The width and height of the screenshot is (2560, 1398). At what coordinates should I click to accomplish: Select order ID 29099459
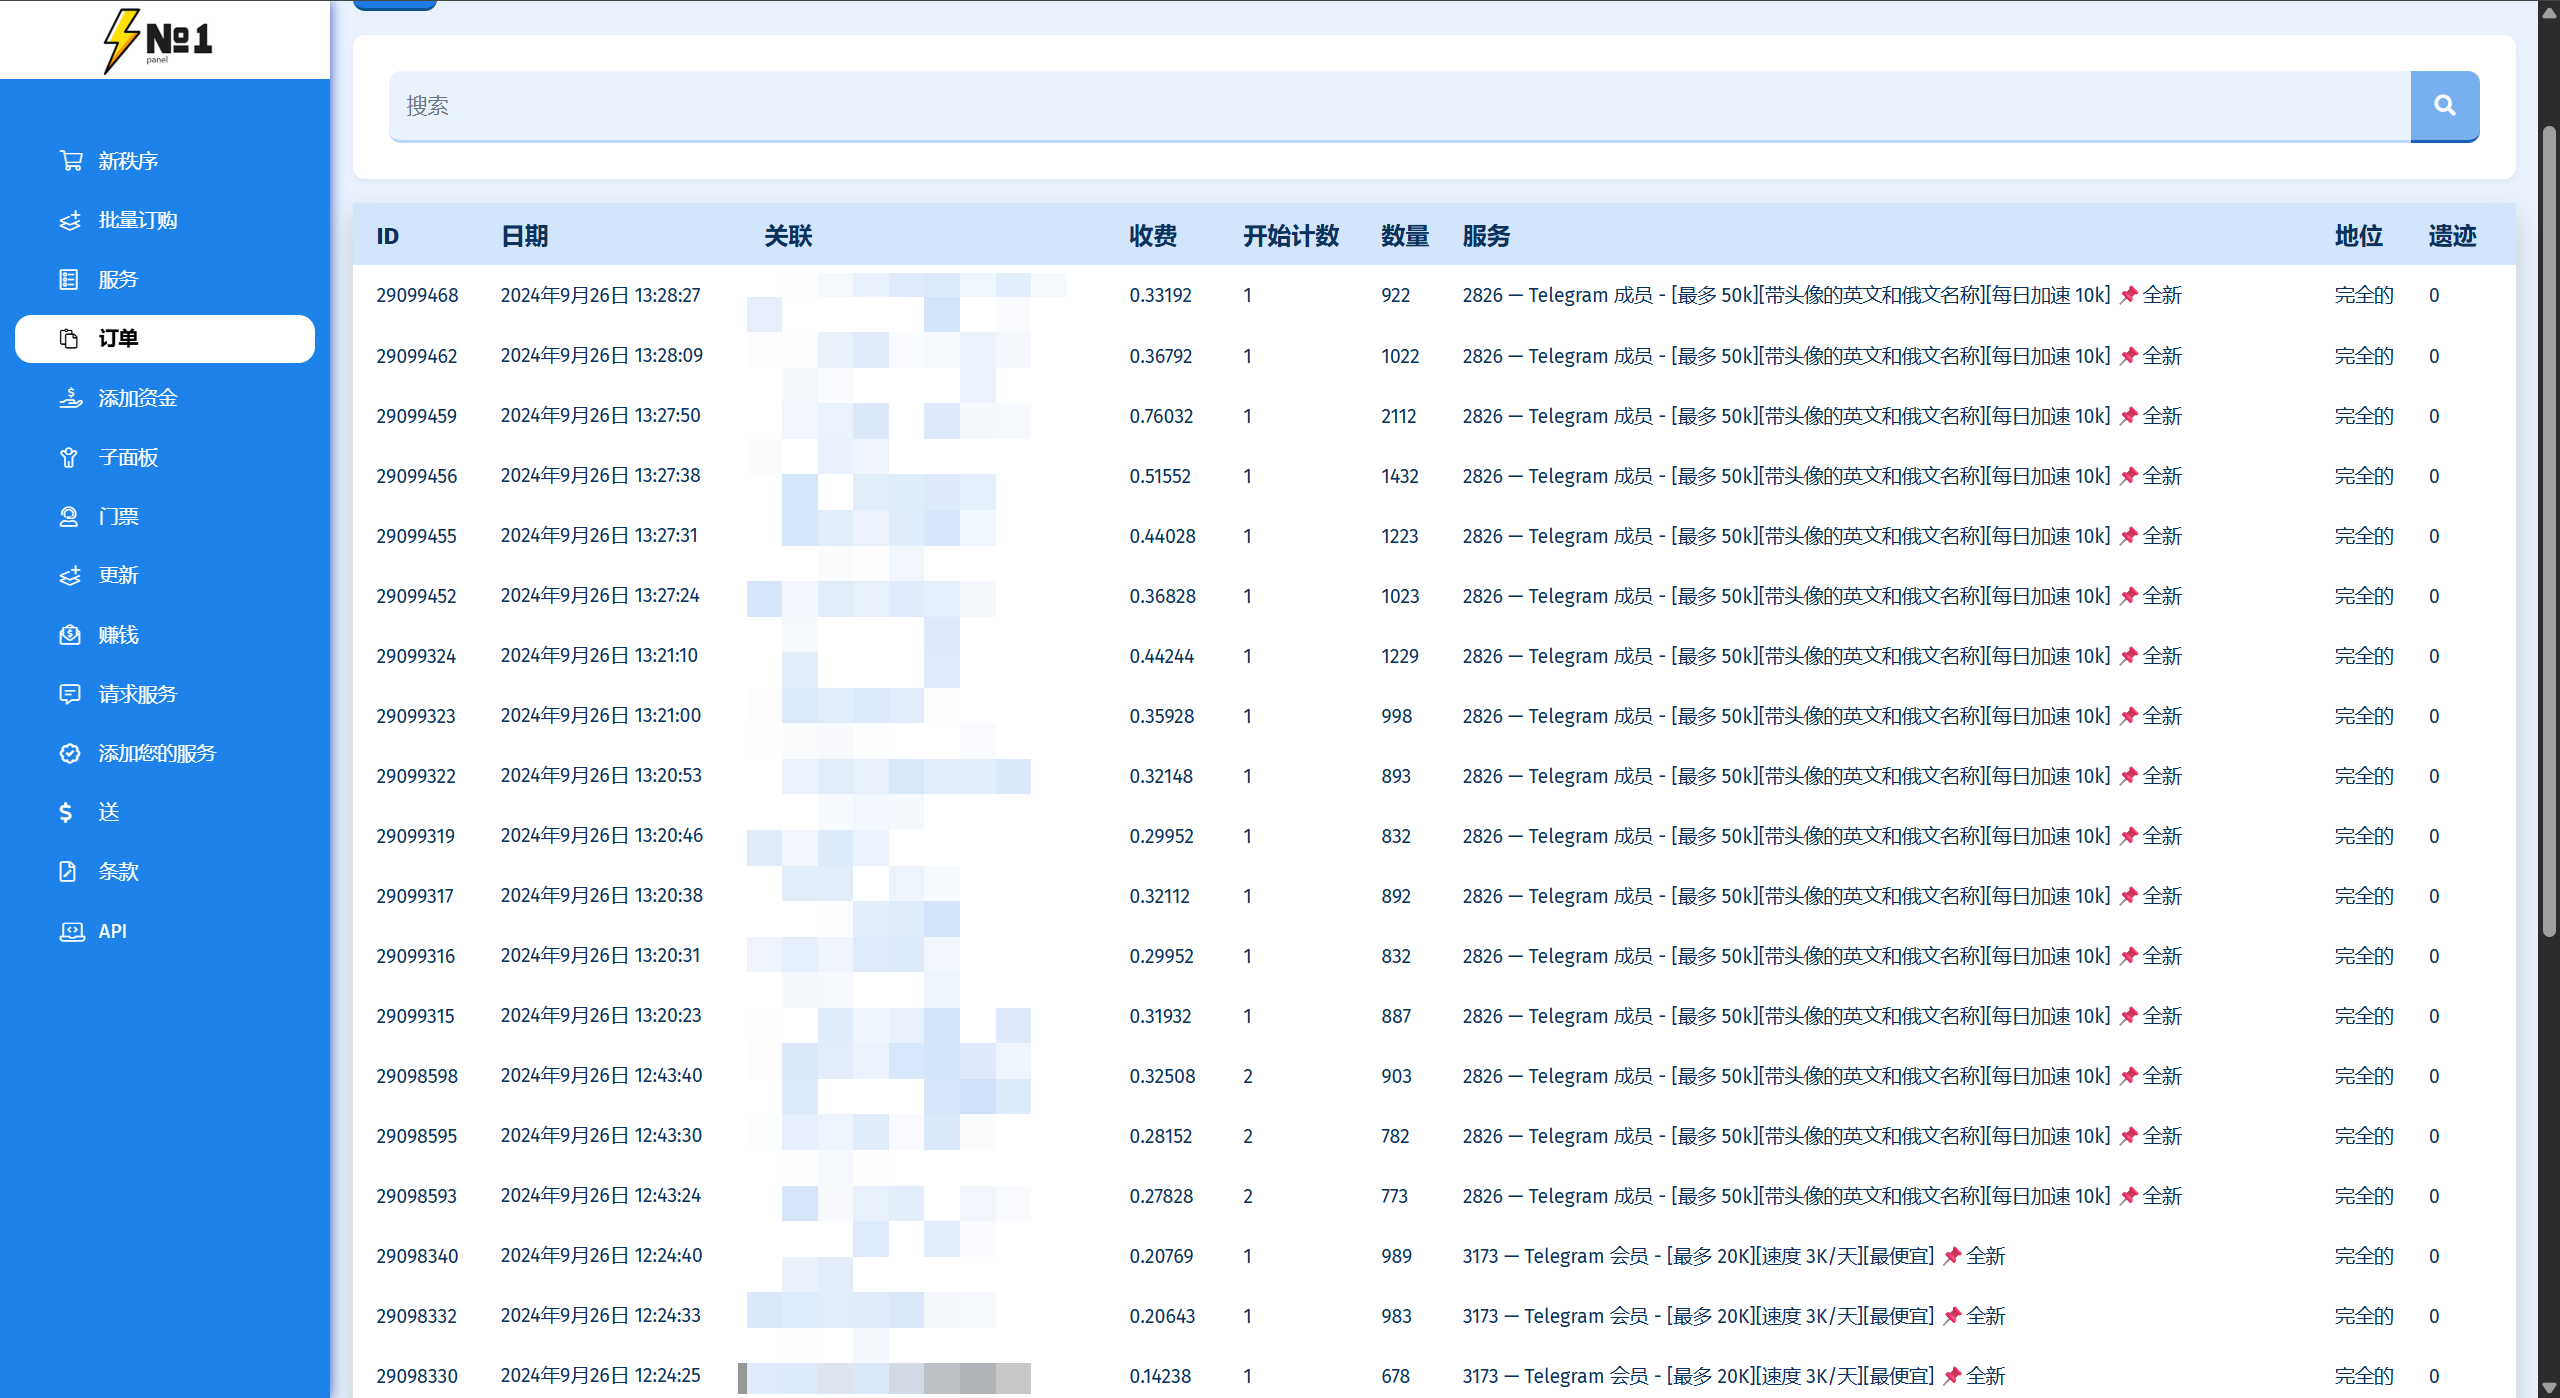pos(417,416)
